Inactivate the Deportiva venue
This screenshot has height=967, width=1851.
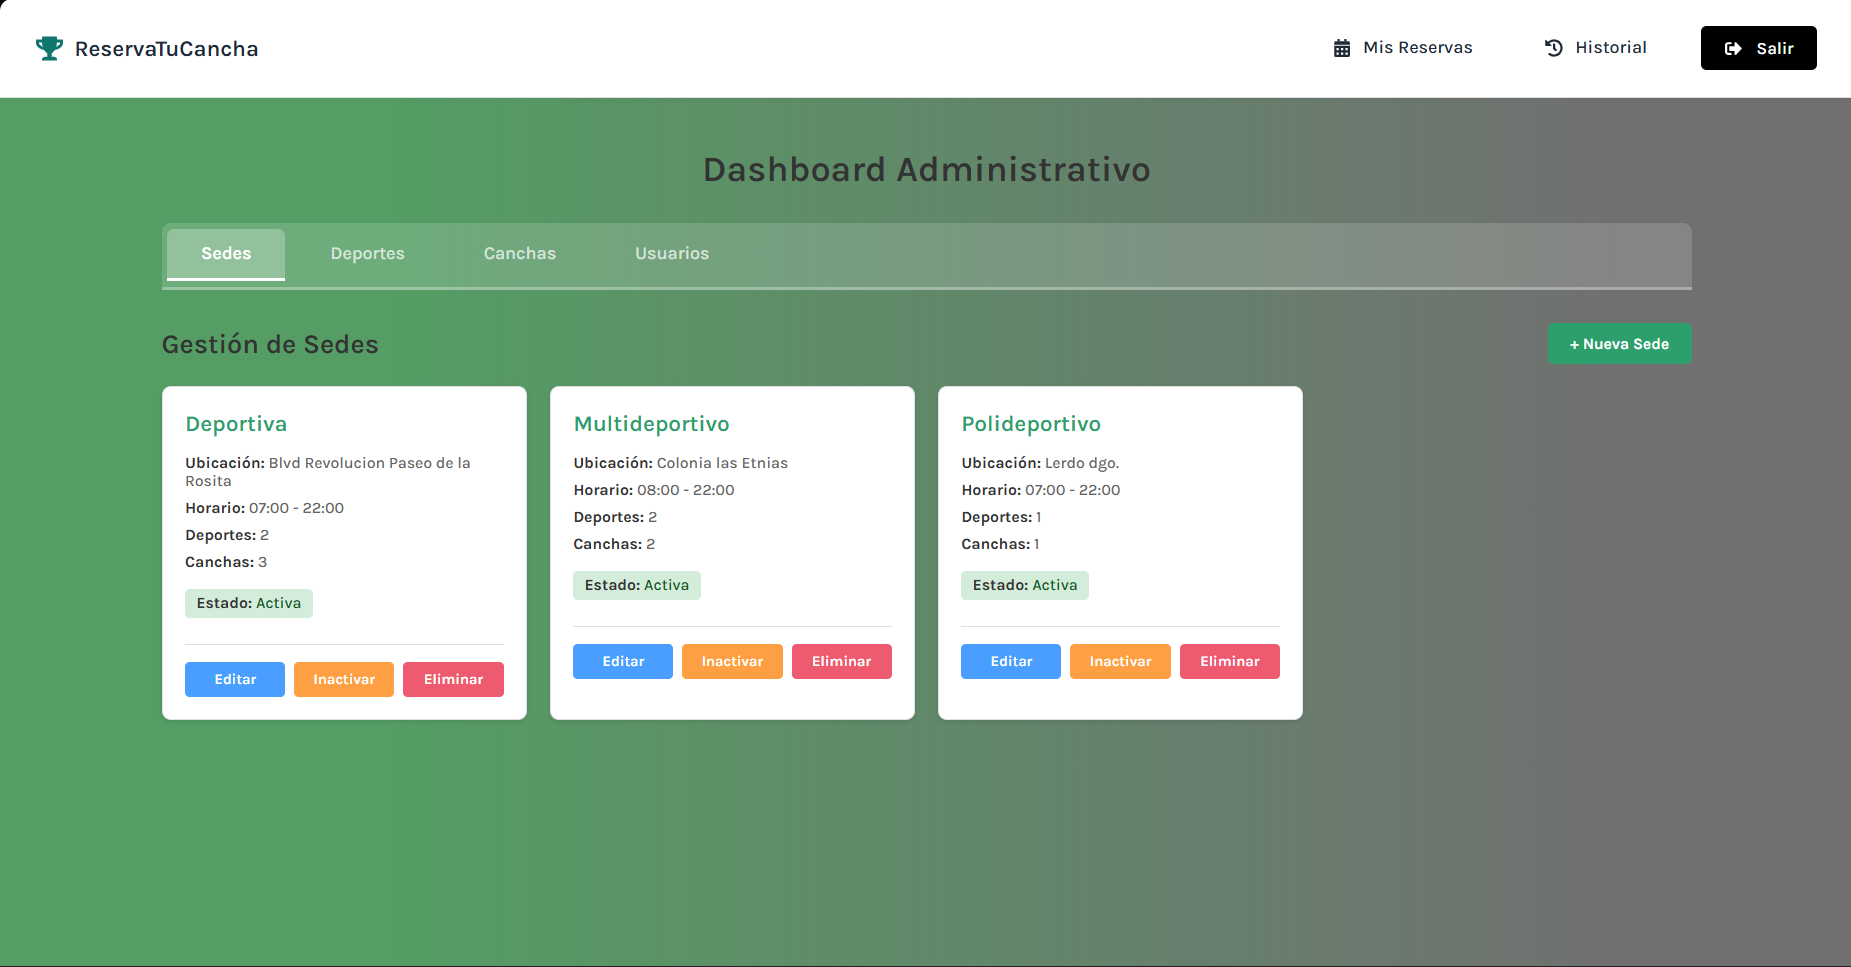point(344,679)
